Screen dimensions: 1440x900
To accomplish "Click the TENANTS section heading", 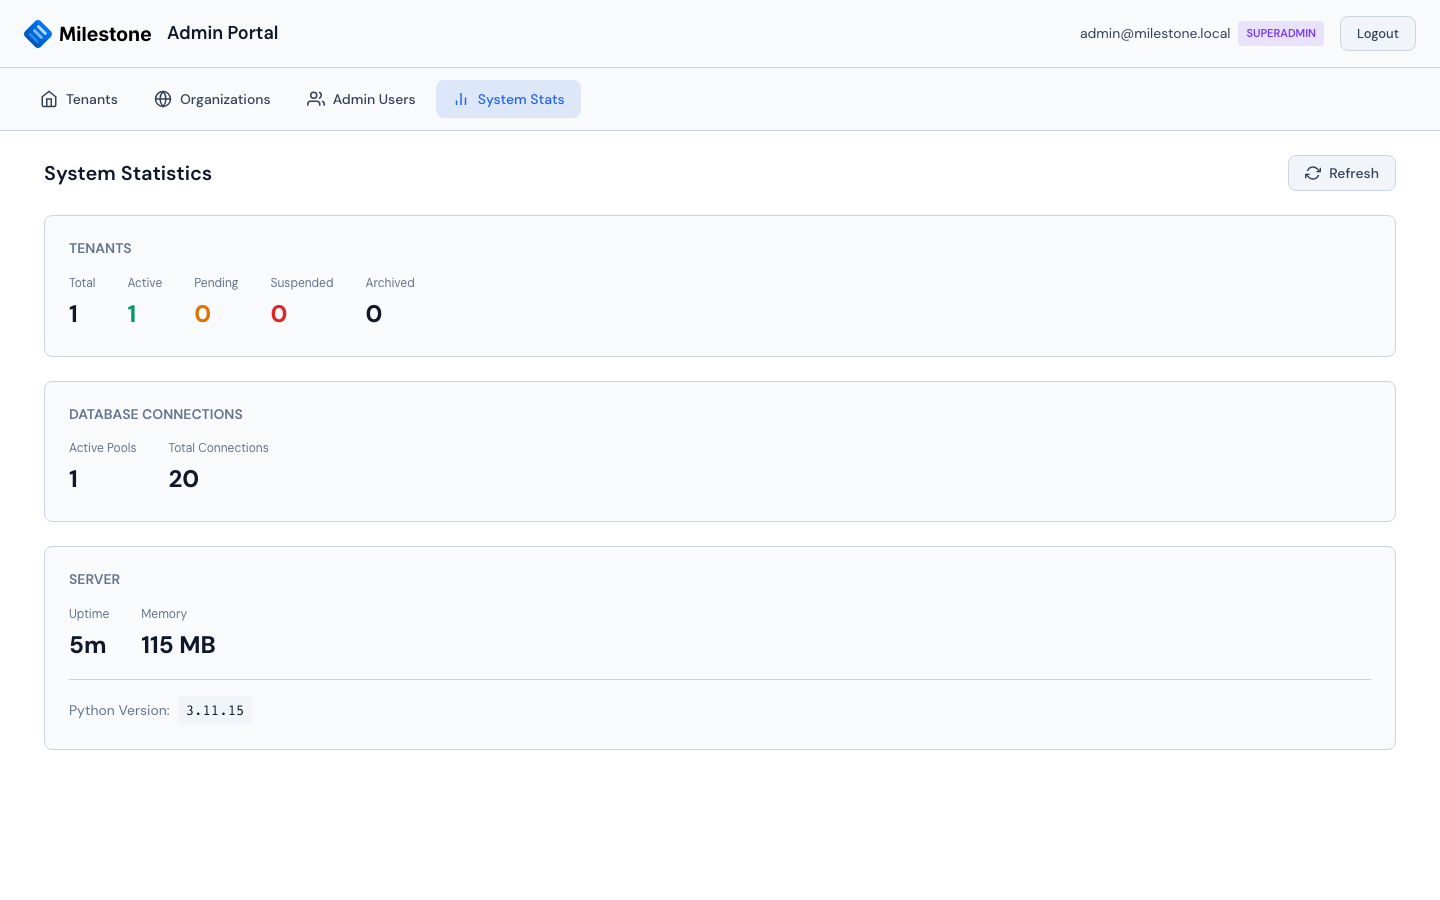I will tap(100, 248).
